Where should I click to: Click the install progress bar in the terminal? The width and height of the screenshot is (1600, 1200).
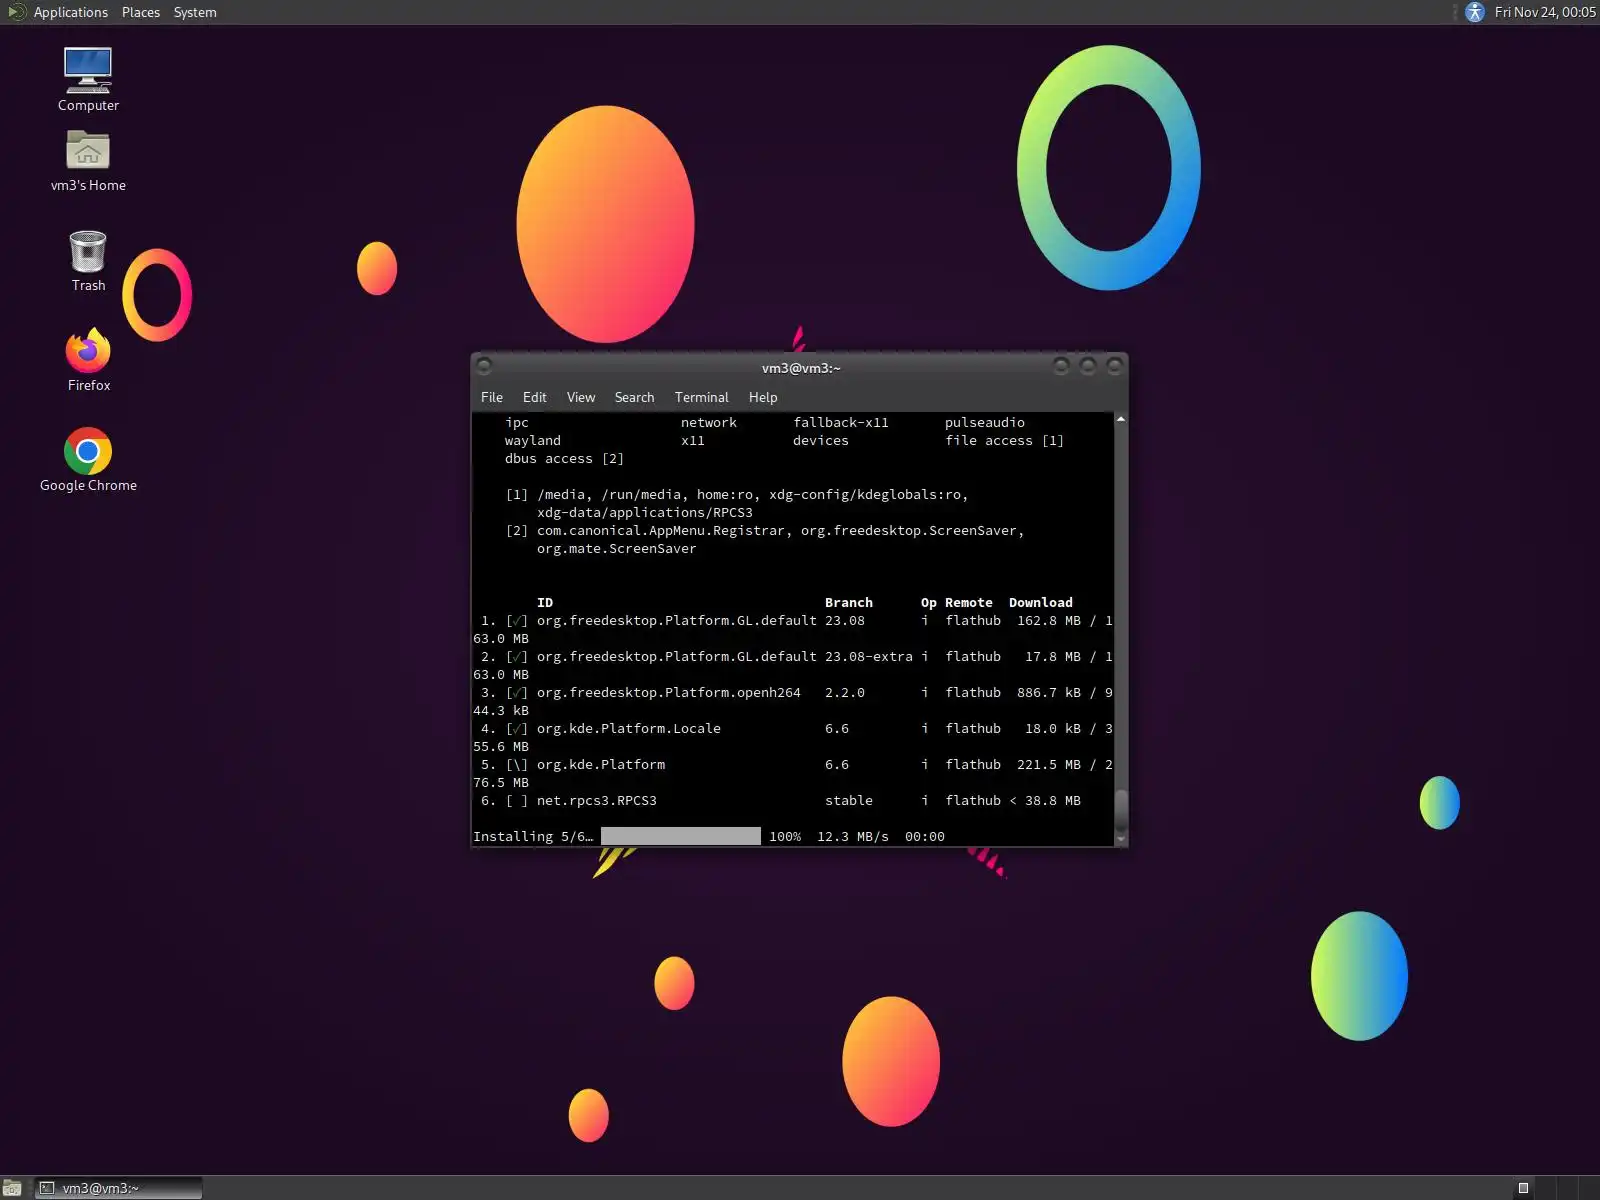680,836
